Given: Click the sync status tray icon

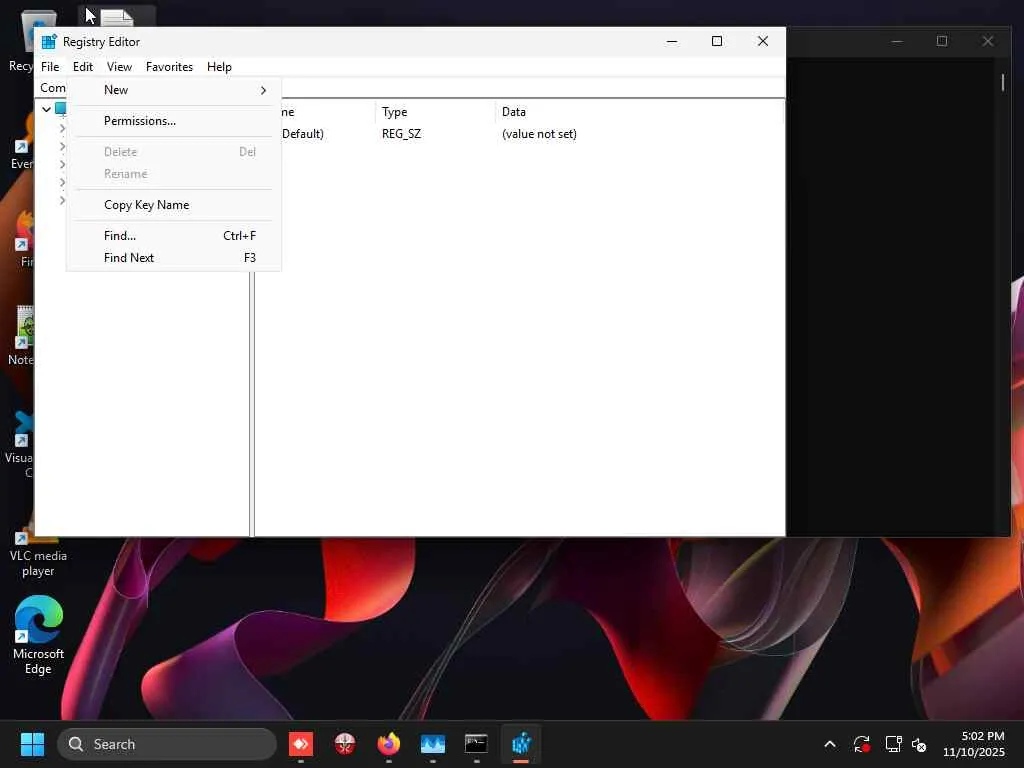Looking at the screenshot, I should point(861,744).
